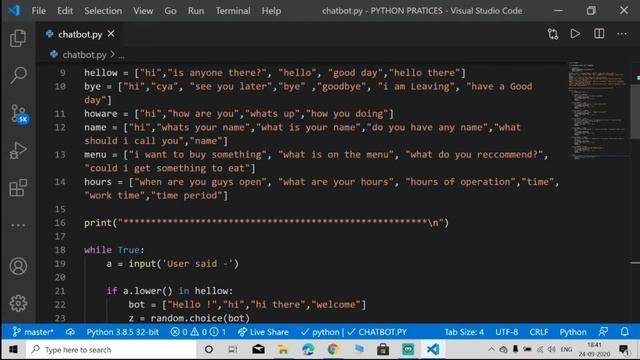Screen dimensions: 640x360
Task: Click chatbot.py in the breadcrumb
Action: click(84, 55)
